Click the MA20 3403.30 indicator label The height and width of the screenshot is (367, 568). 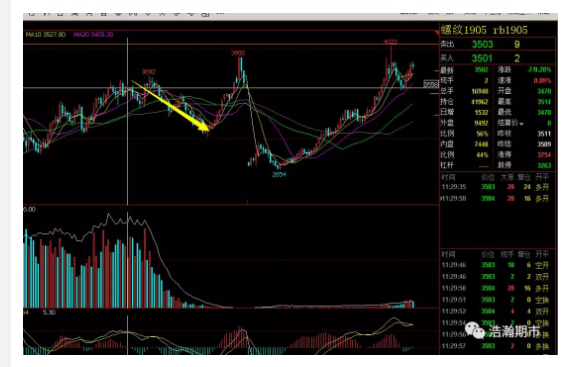tap(93, 34)
